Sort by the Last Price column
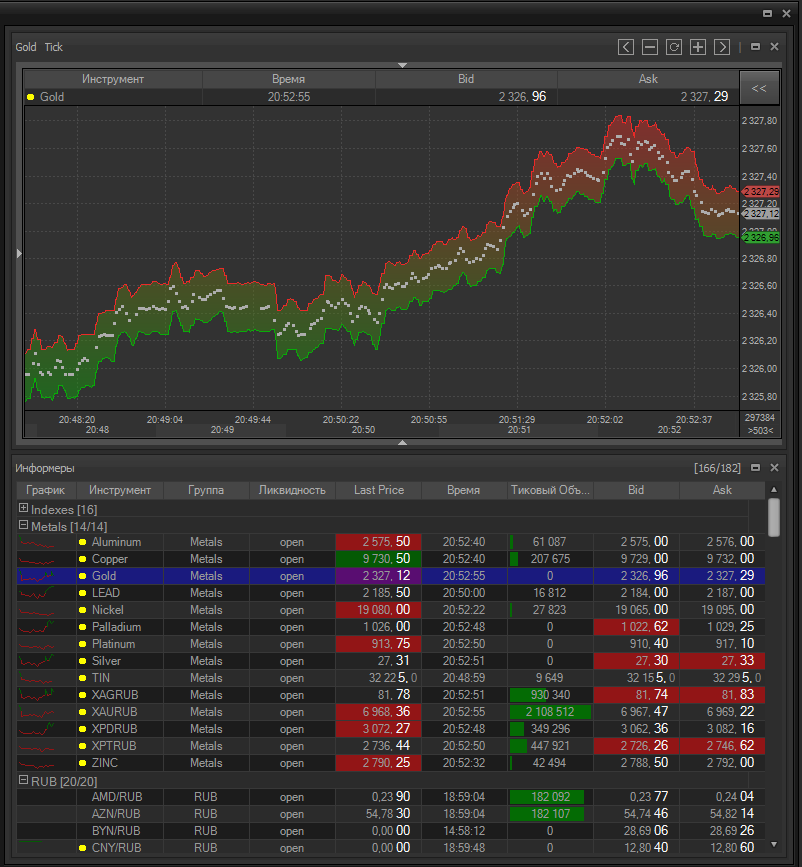802x867 pixels. (378, 490)
